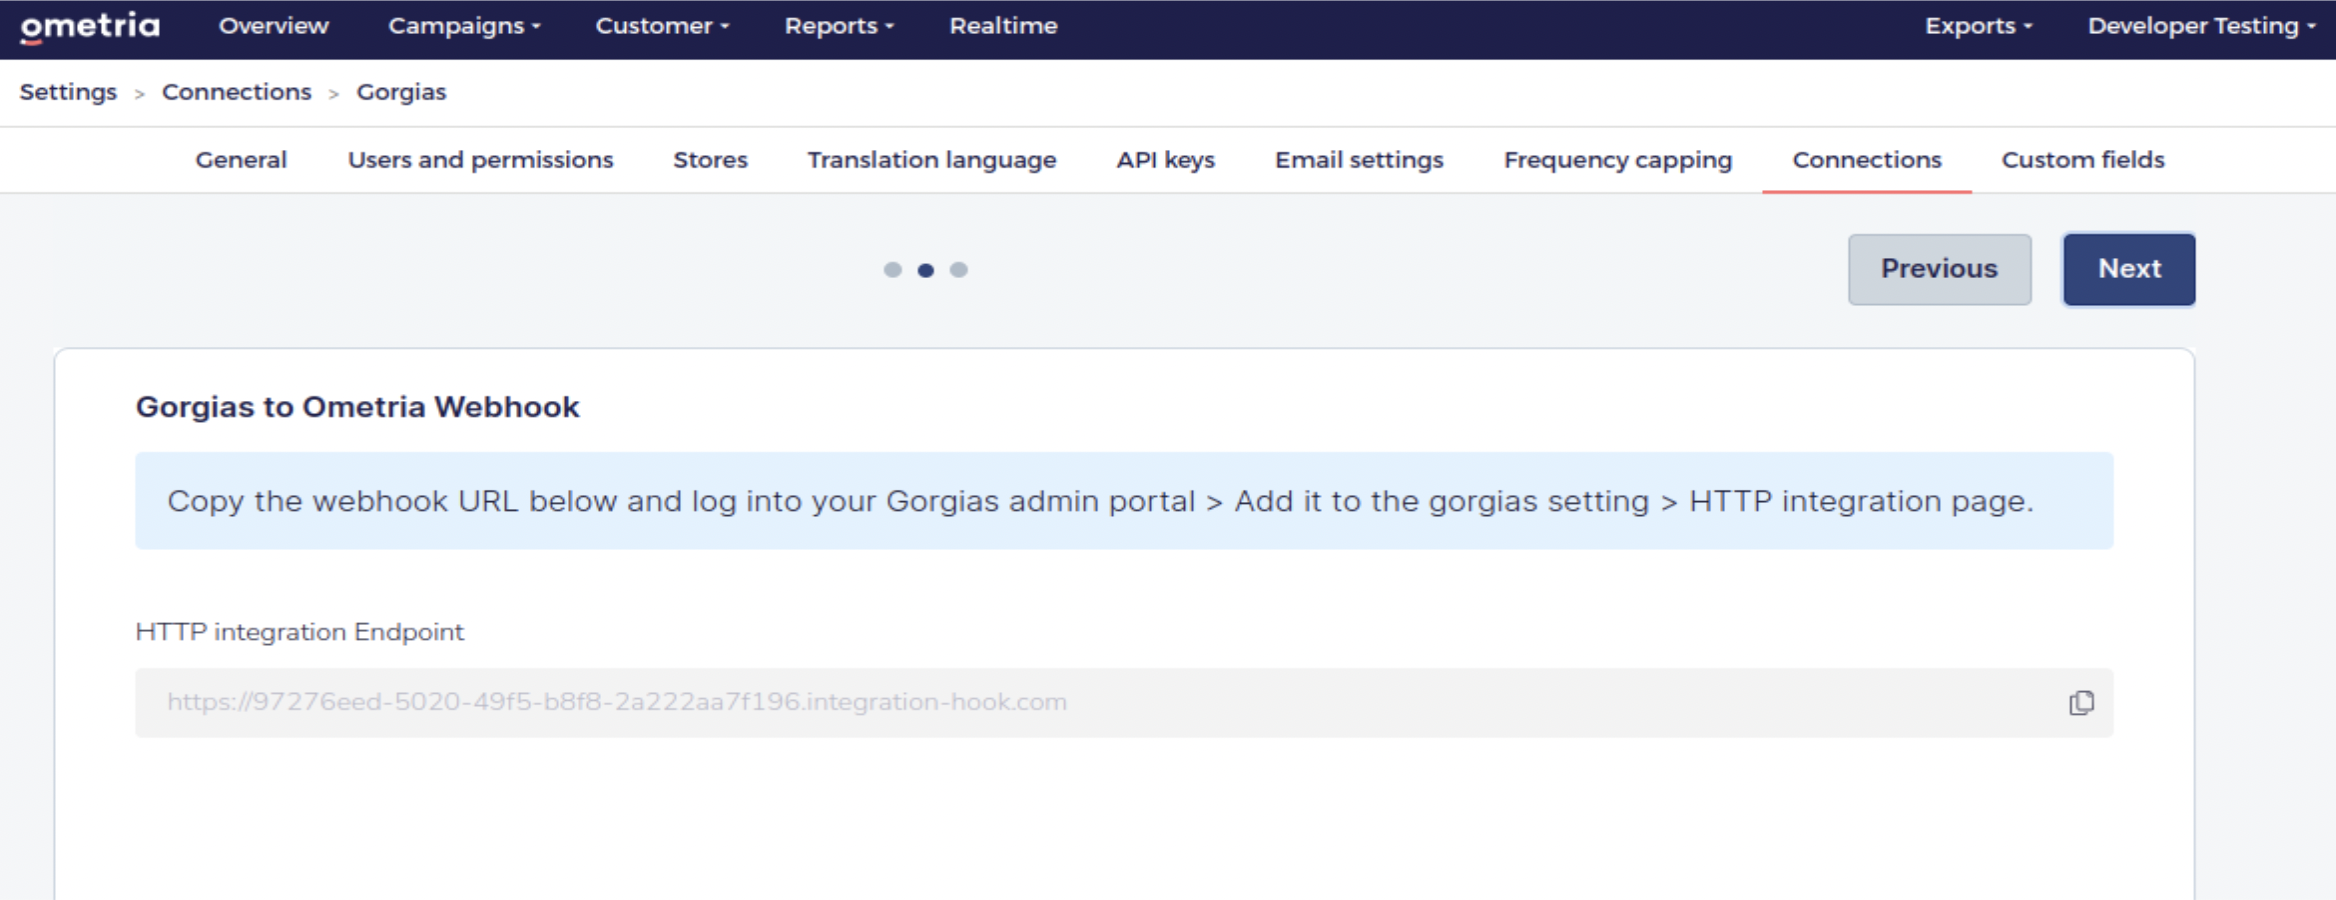Click the Next button

(x=2128, y=268)
